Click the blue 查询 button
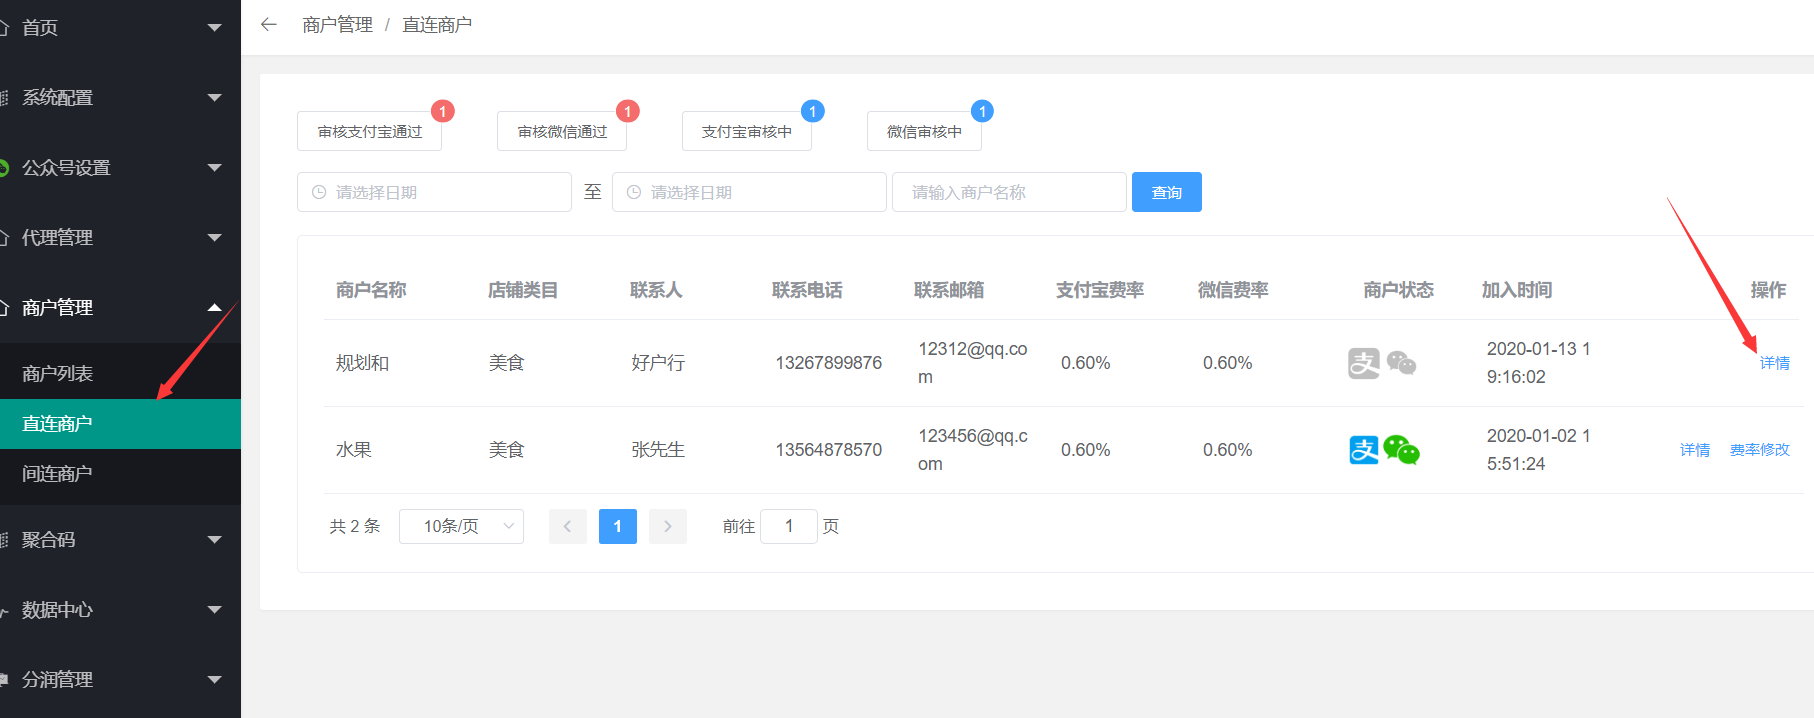 pos(1166,192)
